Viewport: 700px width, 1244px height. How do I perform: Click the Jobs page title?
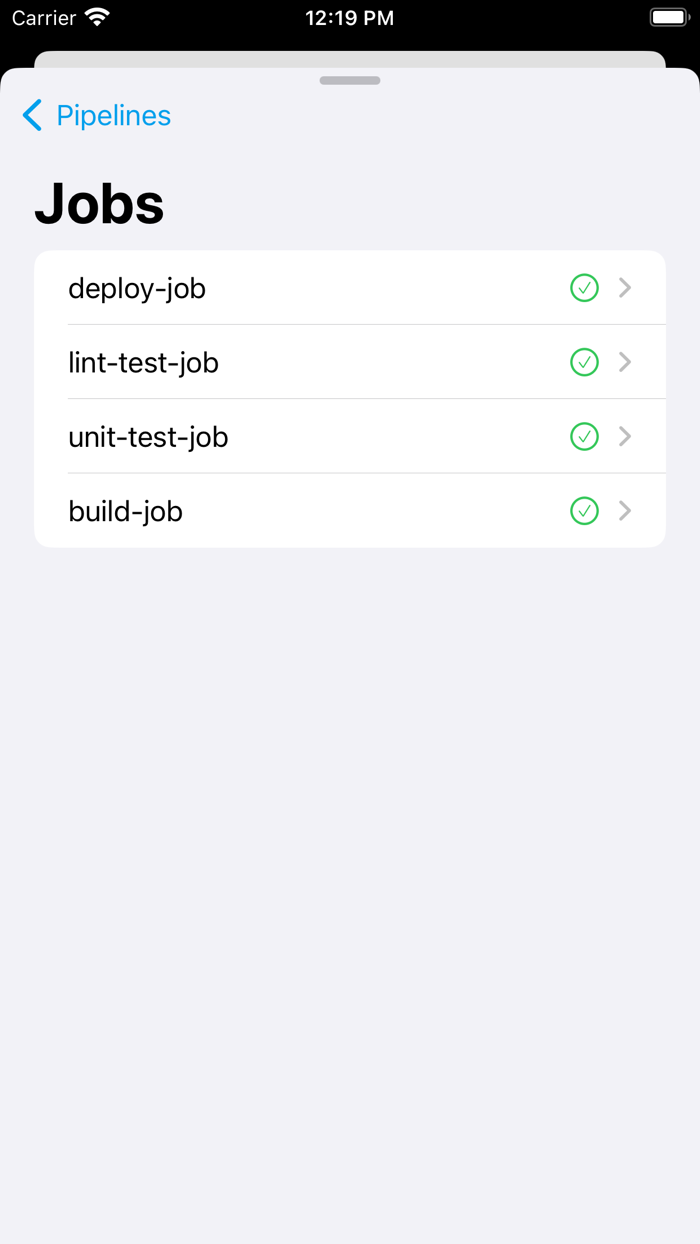[x=99, y=203]
